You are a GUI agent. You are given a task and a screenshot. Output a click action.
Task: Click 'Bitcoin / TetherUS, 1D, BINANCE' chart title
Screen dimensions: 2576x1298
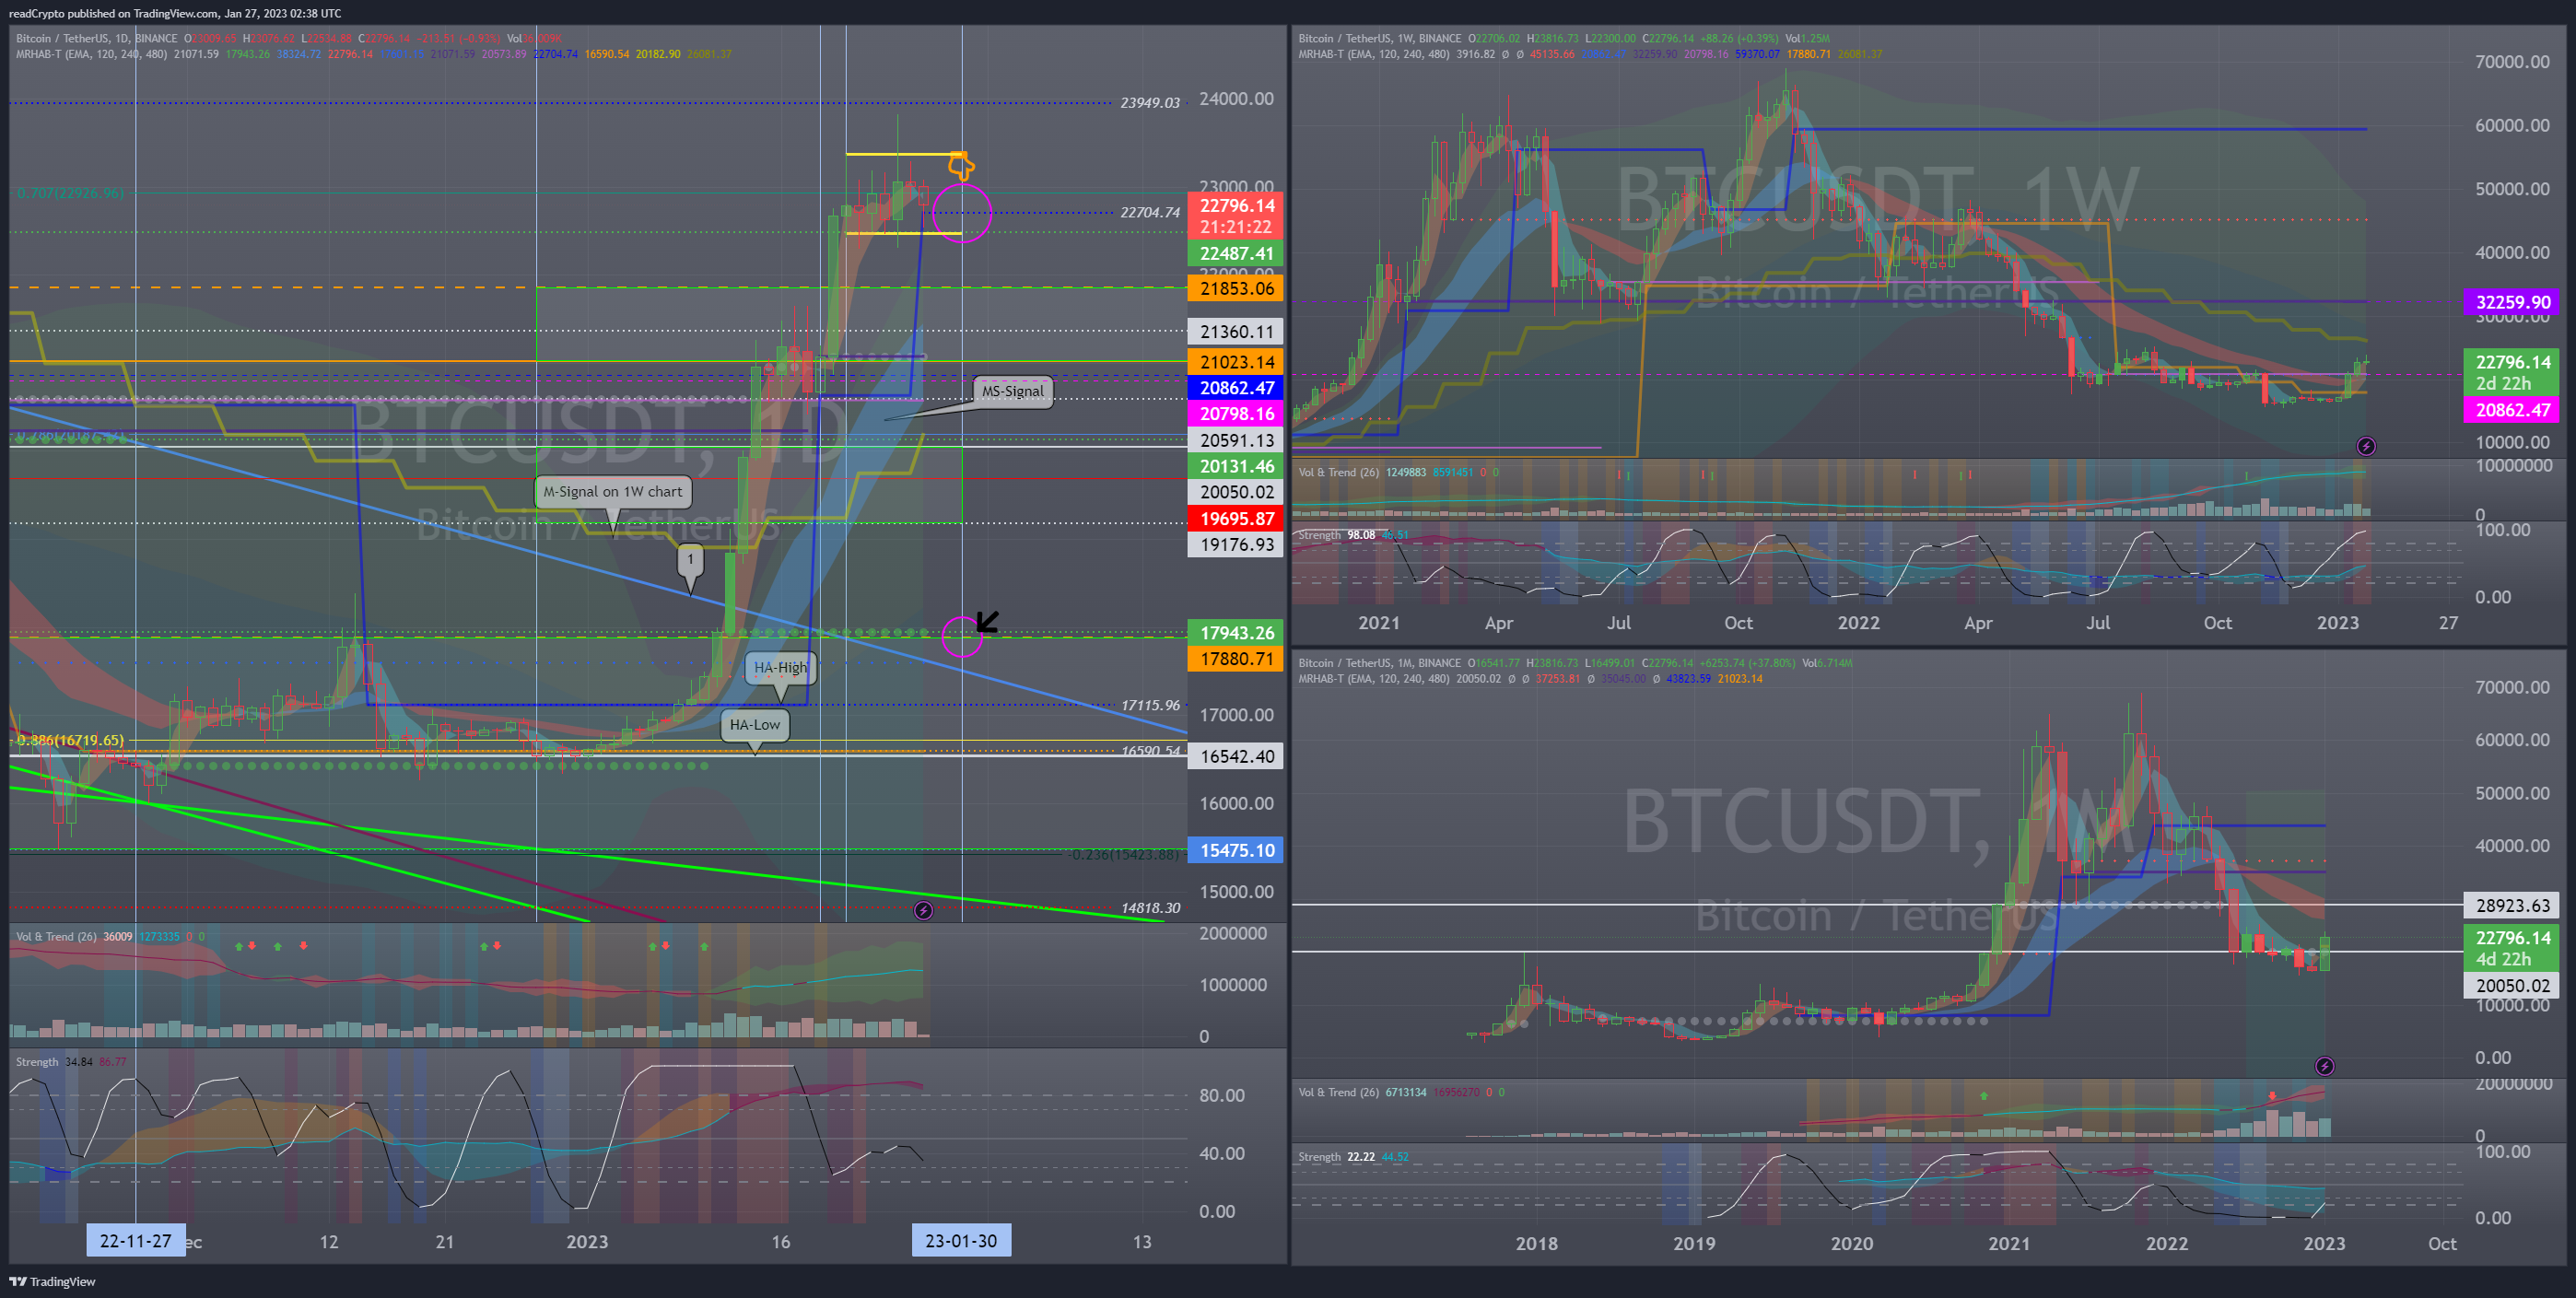pyautogui.click(x=96, y=38)
